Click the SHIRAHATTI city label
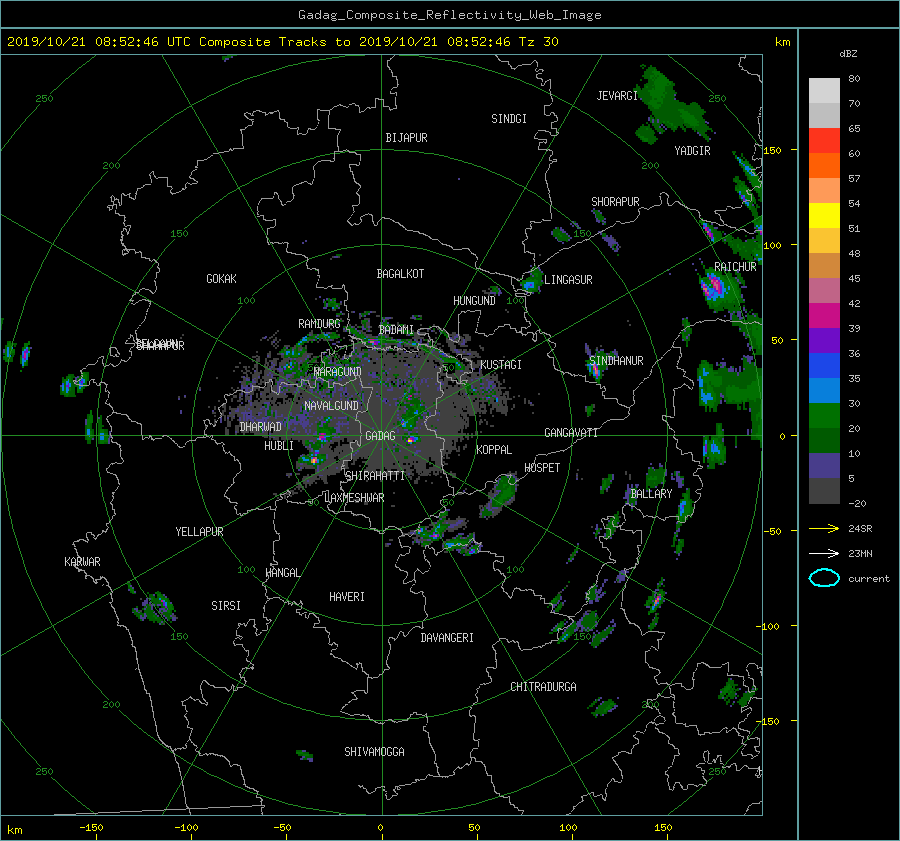The width and height of the screenshot is (900, 841). (375, 476)
